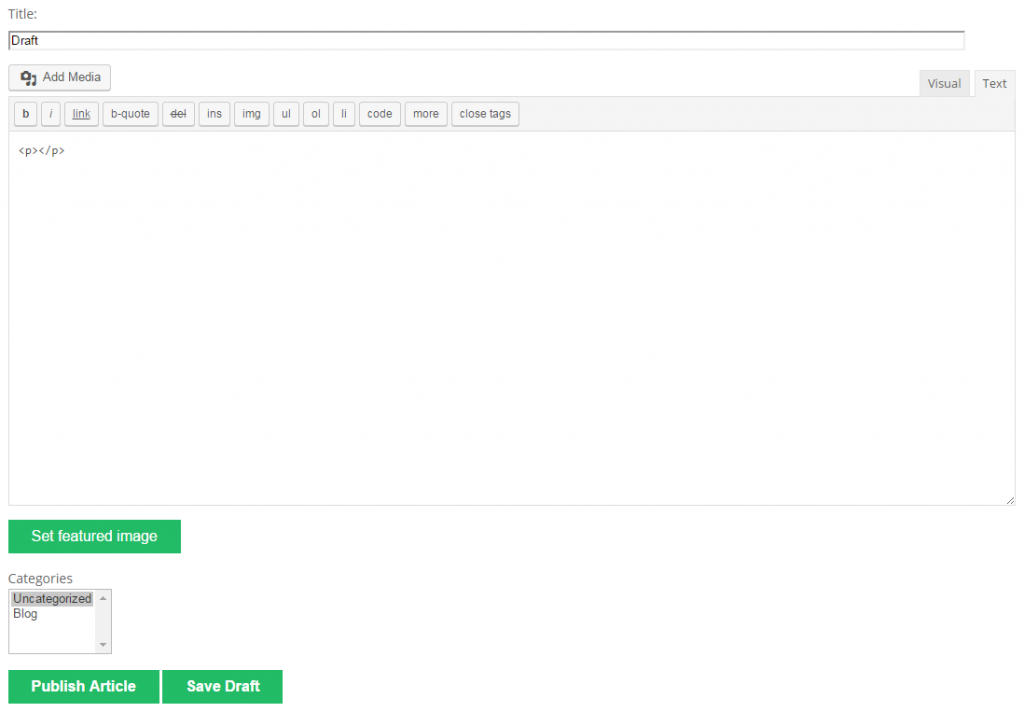Select the Blog category
Image resolution: width=1024 pixels, height=712 pixels.
pyautogui.click(x=25, y=613)
